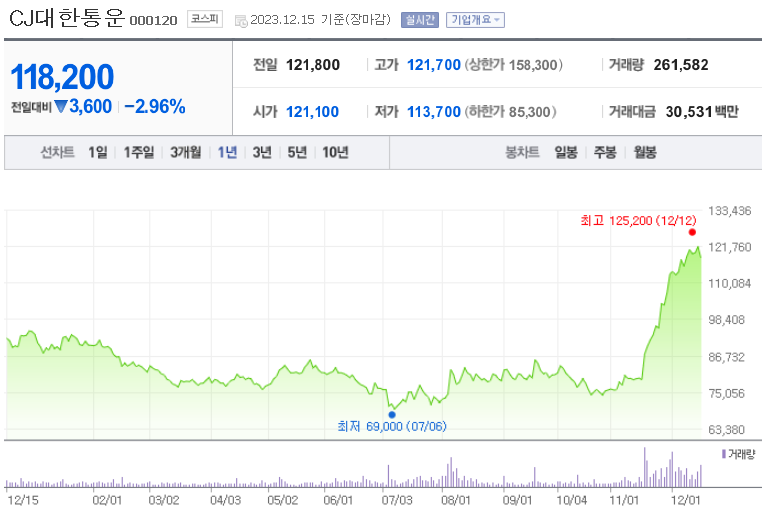Click the 저가 value 113,700

[433, 112]
